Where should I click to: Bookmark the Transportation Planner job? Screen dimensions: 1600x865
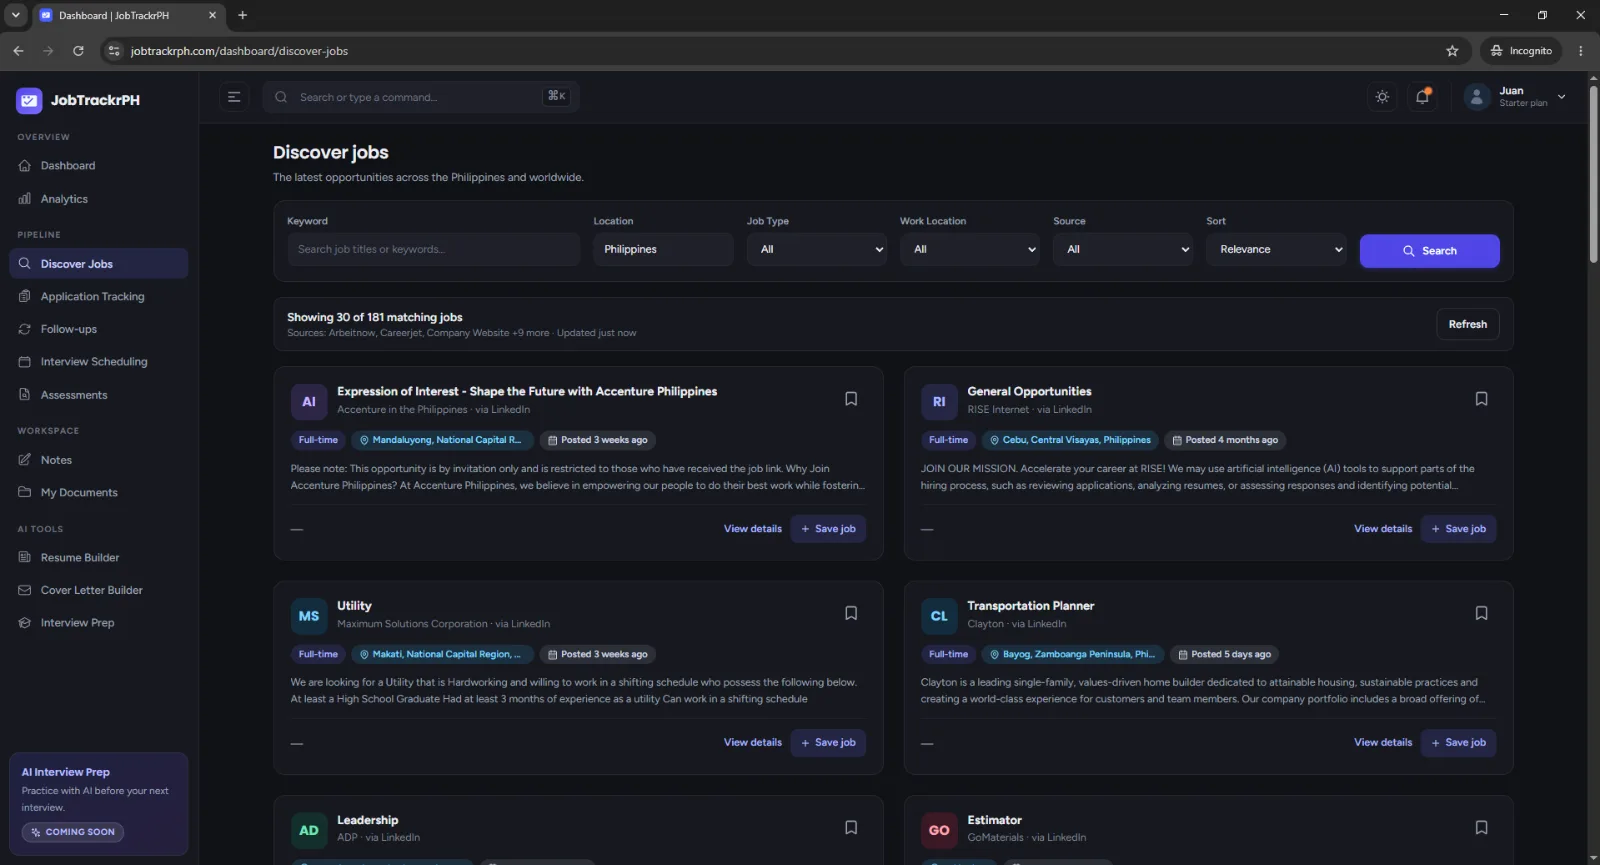point(1481,613)
